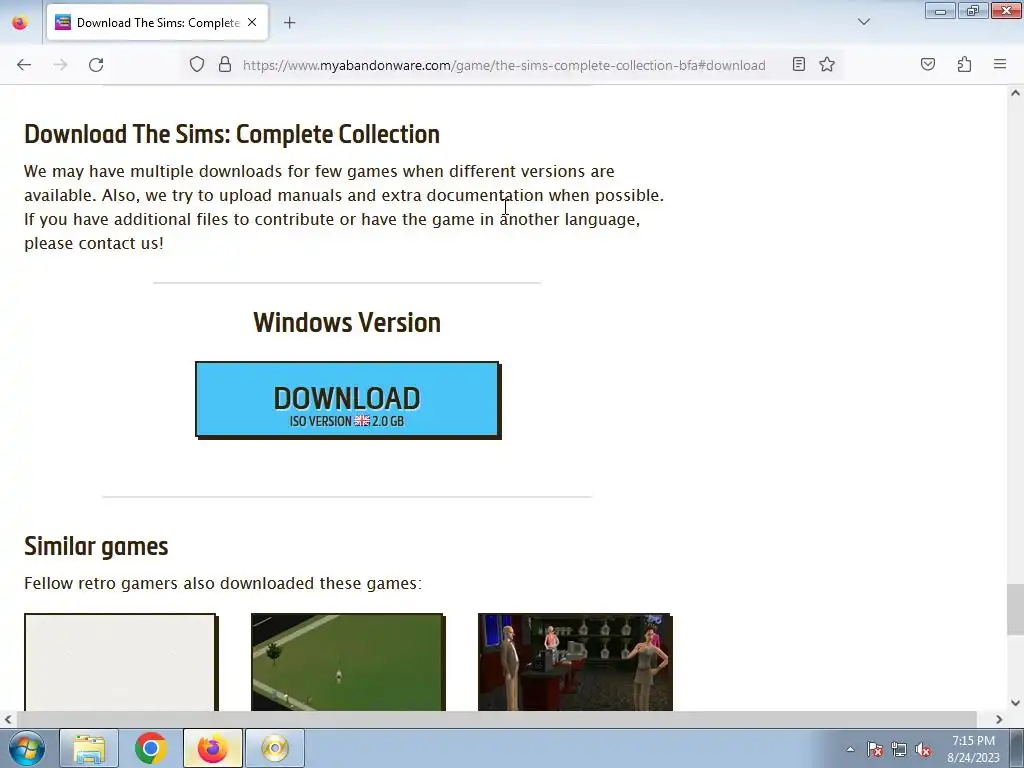Click the forward navigation arrow
The image size is (1024, 768).
[x=60, y=65]
